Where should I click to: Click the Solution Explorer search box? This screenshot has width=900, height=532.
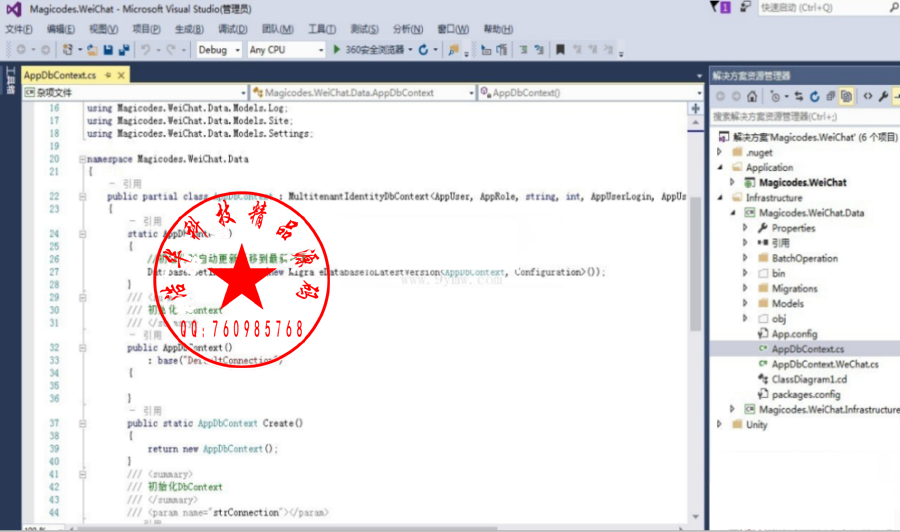pos(805,117)
